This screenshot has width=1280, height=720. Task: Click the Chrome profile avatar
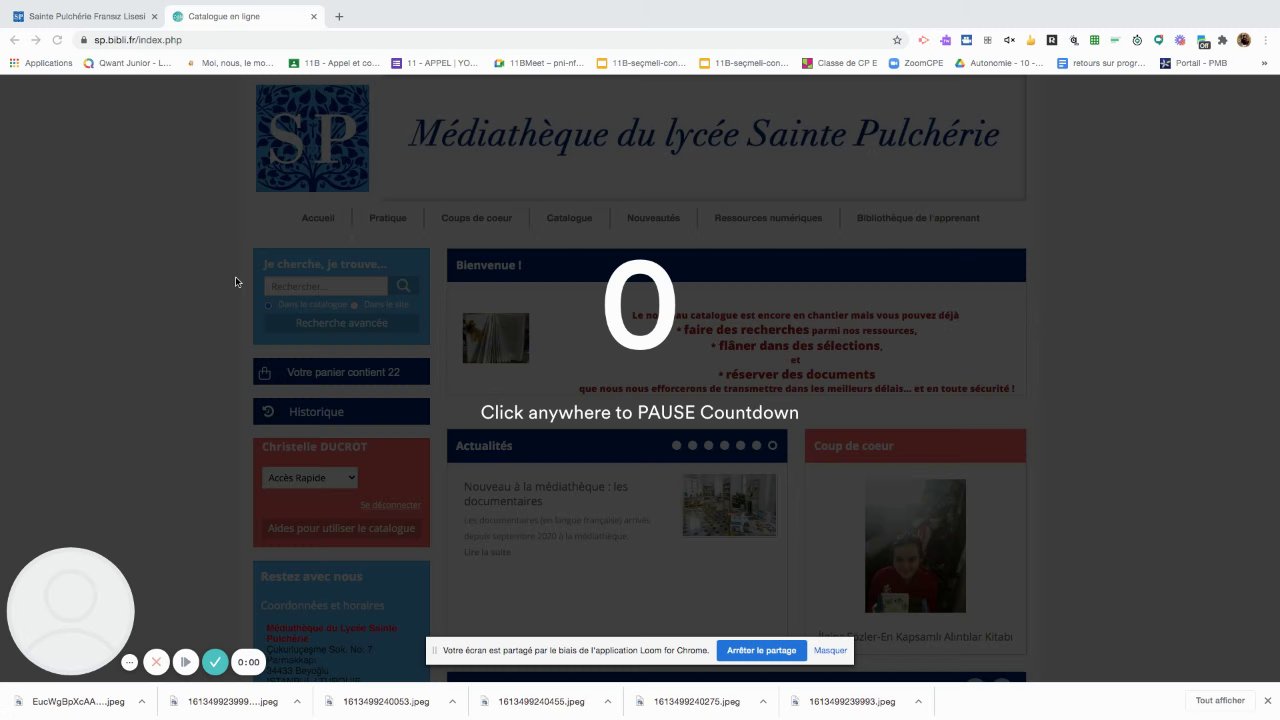[x=1244, y=40]
